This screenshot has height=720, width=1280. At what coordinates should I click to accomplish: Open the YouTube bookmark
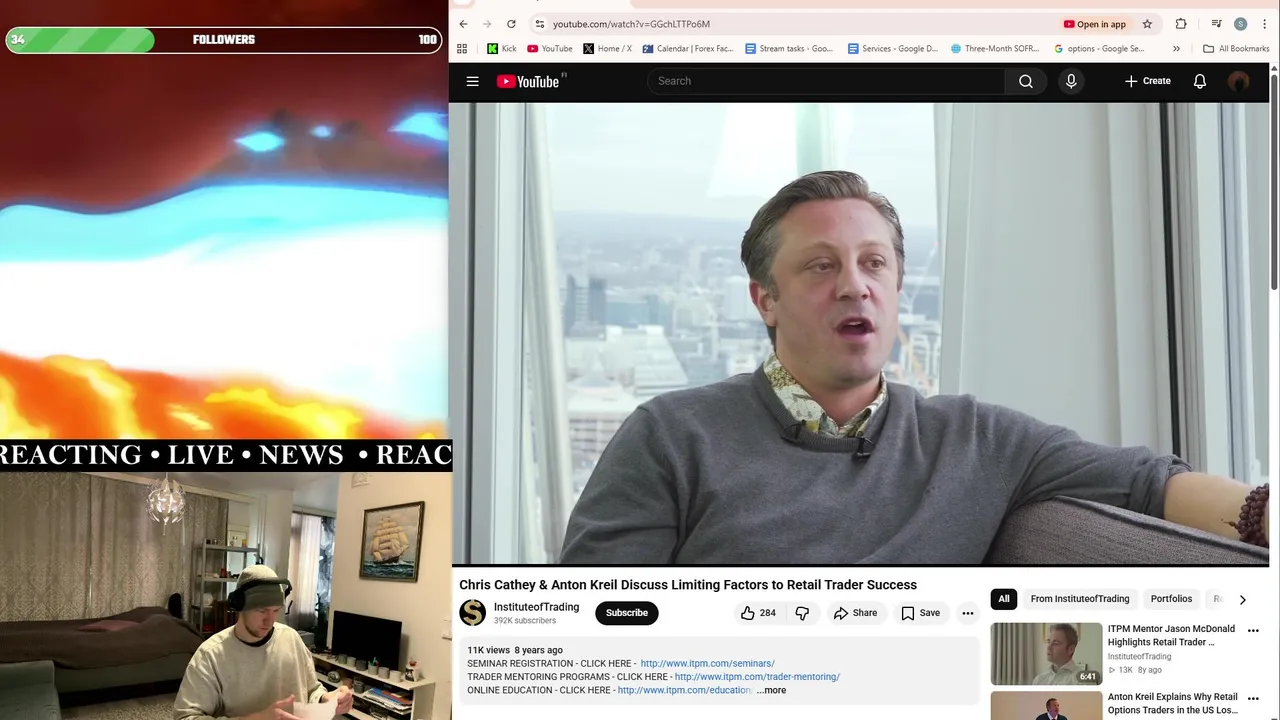coord(550,48)
